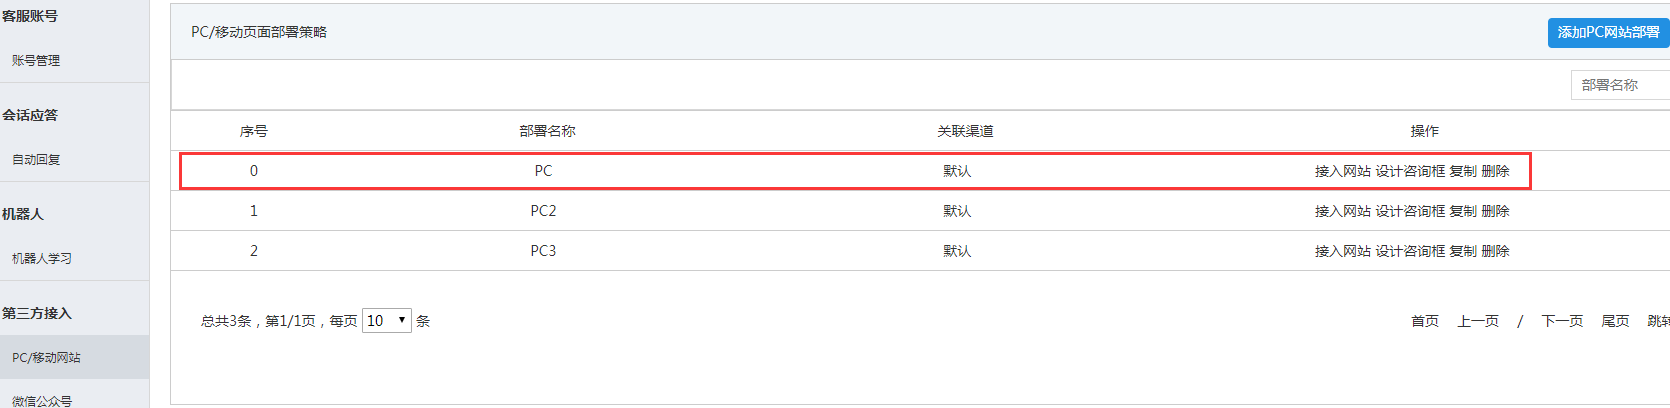Click 接入网站 for the PC2 row

pyautogui.click(x=1342, y=211)
